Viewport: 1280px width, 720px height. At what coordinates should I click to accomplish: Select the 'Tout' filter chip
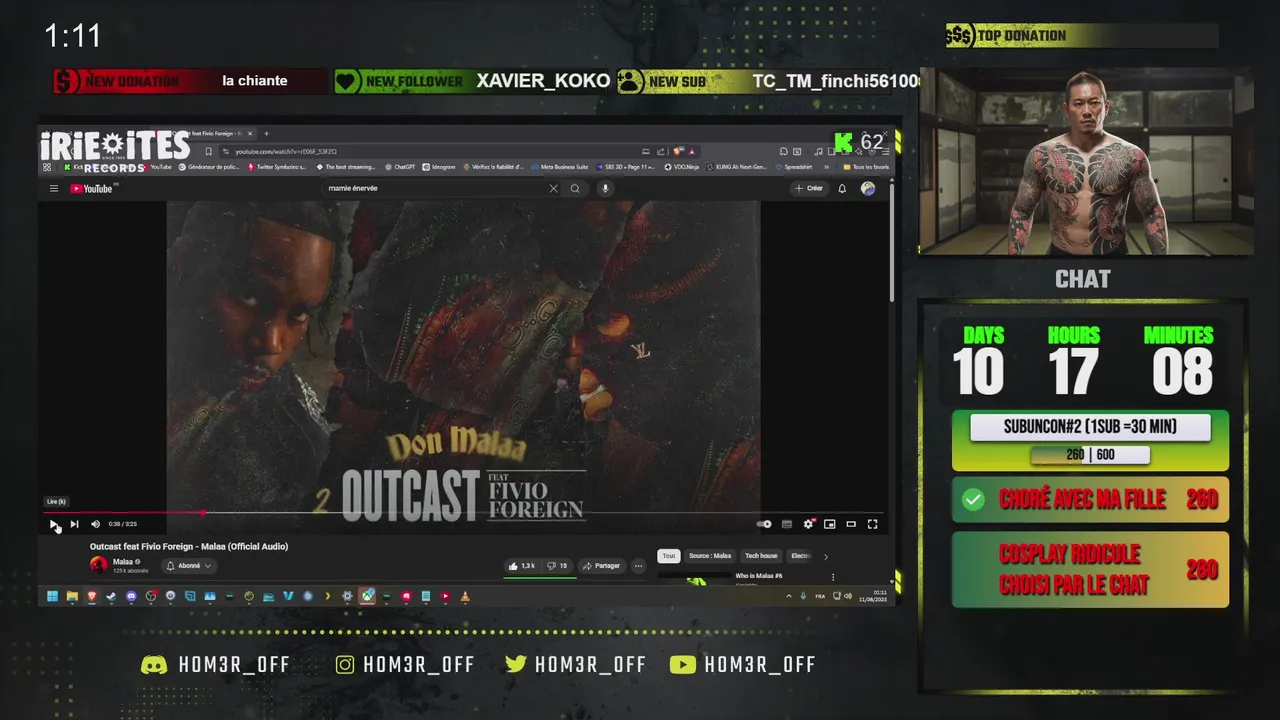(x=669, y=556)
